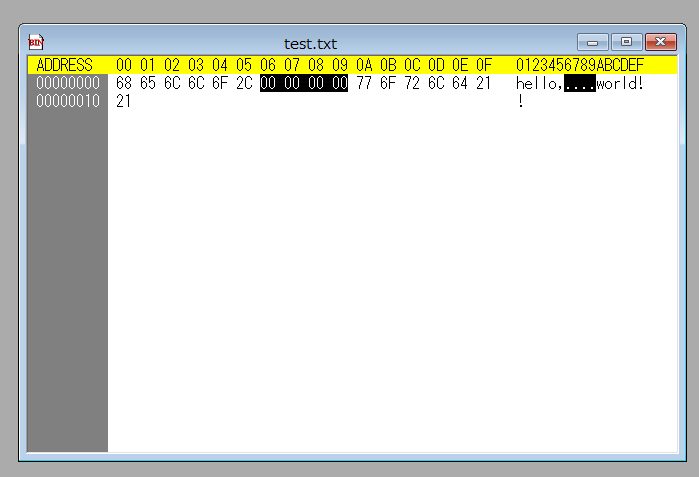The height and width of the screenshot is (477, 699).
Task: Select hex byte 64 in first row
Action: coord(461,83)
